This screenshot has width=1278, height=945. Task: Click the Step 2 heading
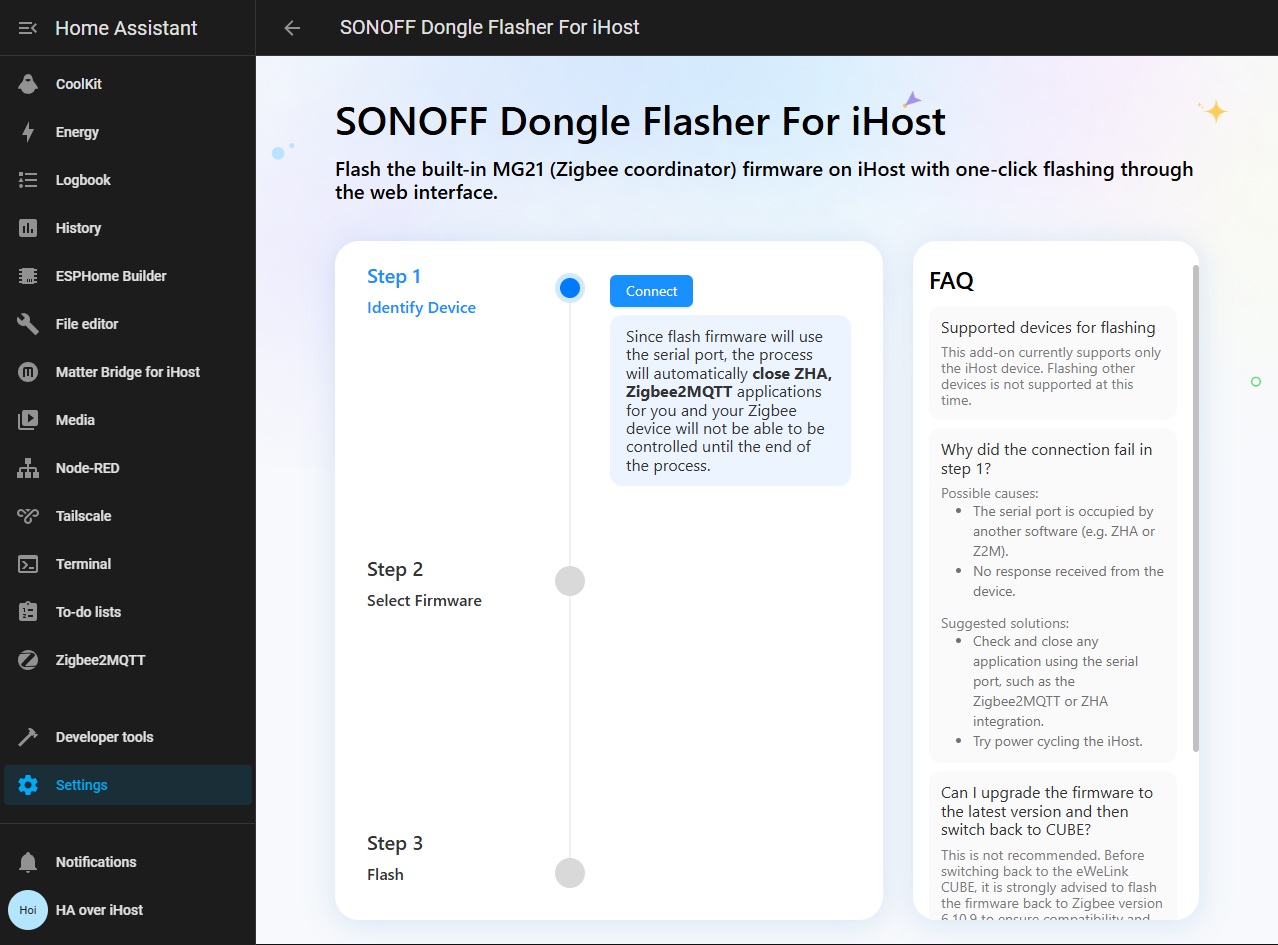[x=395, y=570]
